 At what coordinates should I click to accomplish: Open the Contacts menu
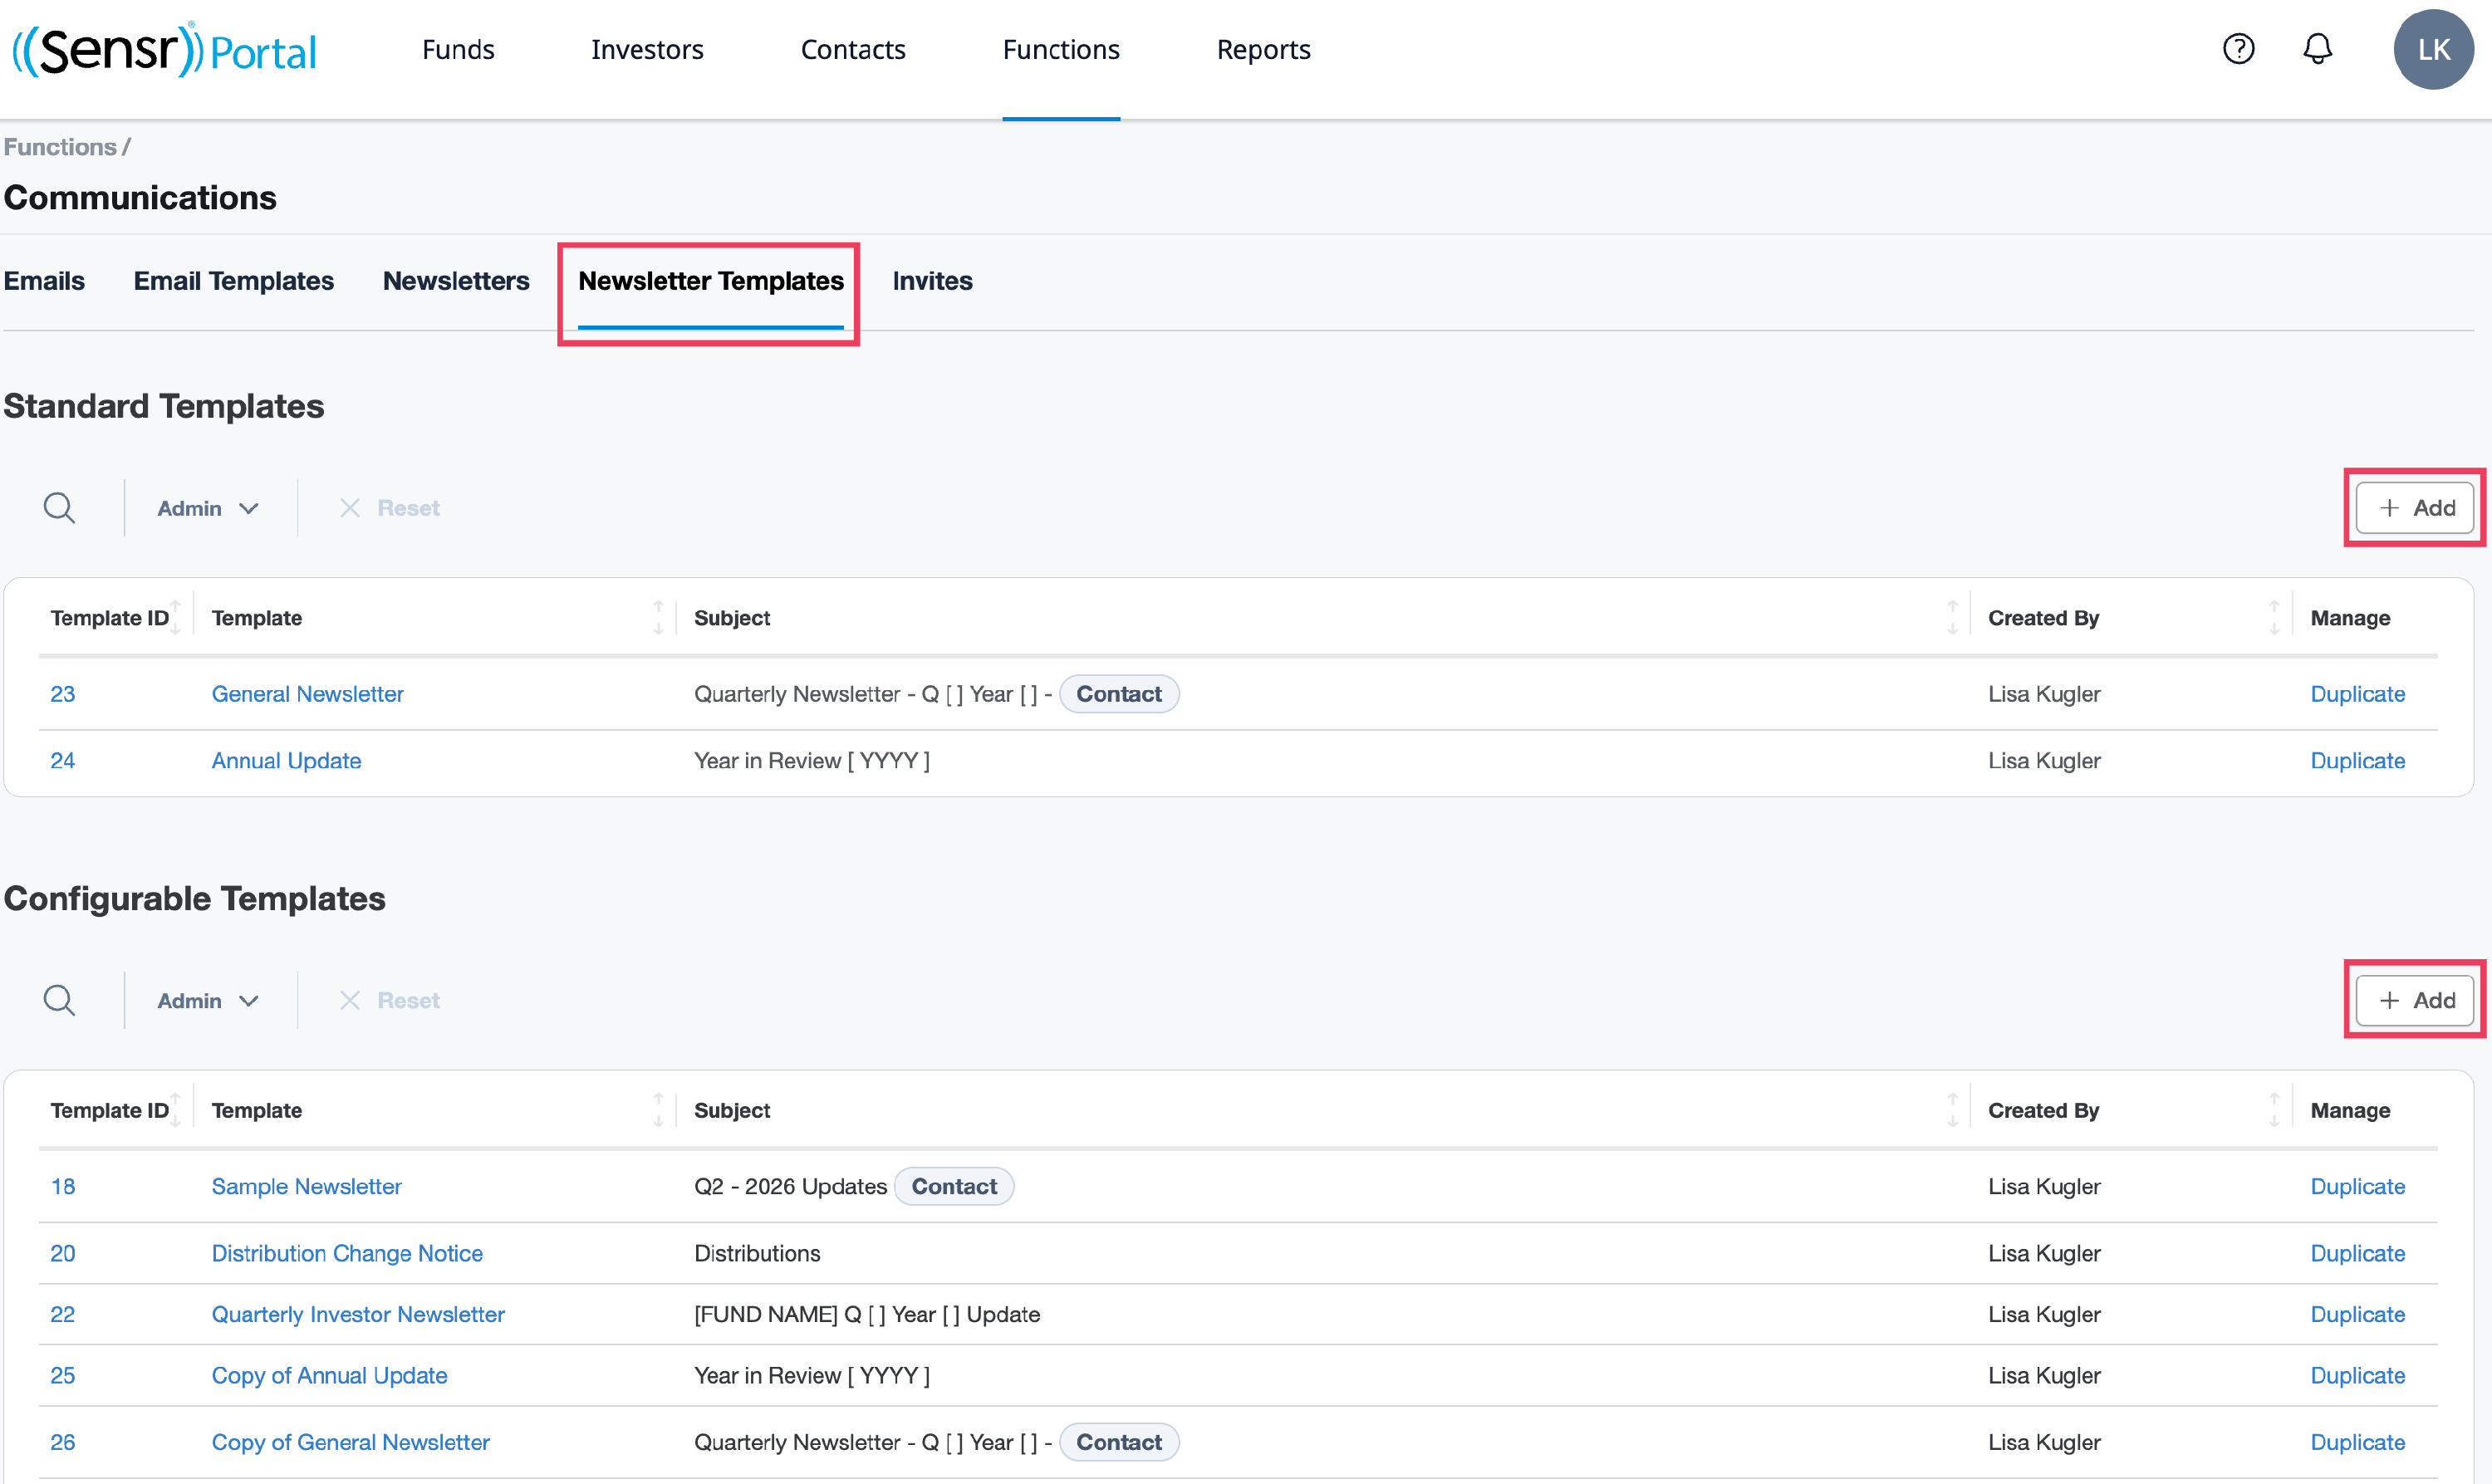[853, 49]
